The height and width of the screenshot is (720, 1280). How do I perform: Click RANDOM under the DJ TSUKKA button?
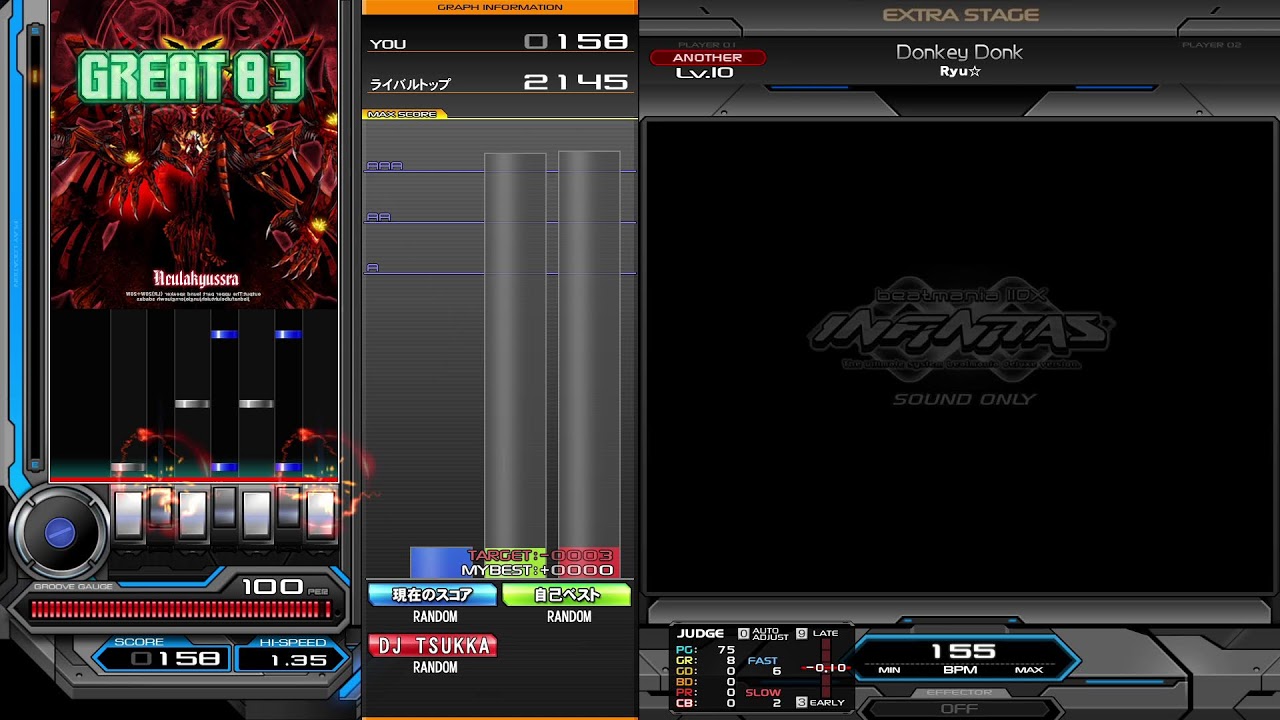(x=435, y=667)
